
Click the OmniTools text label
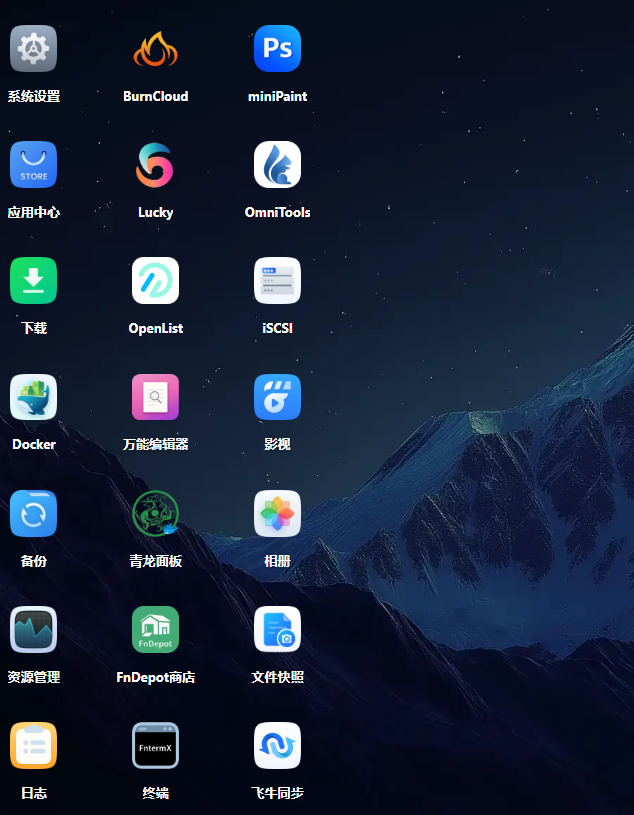278,212
